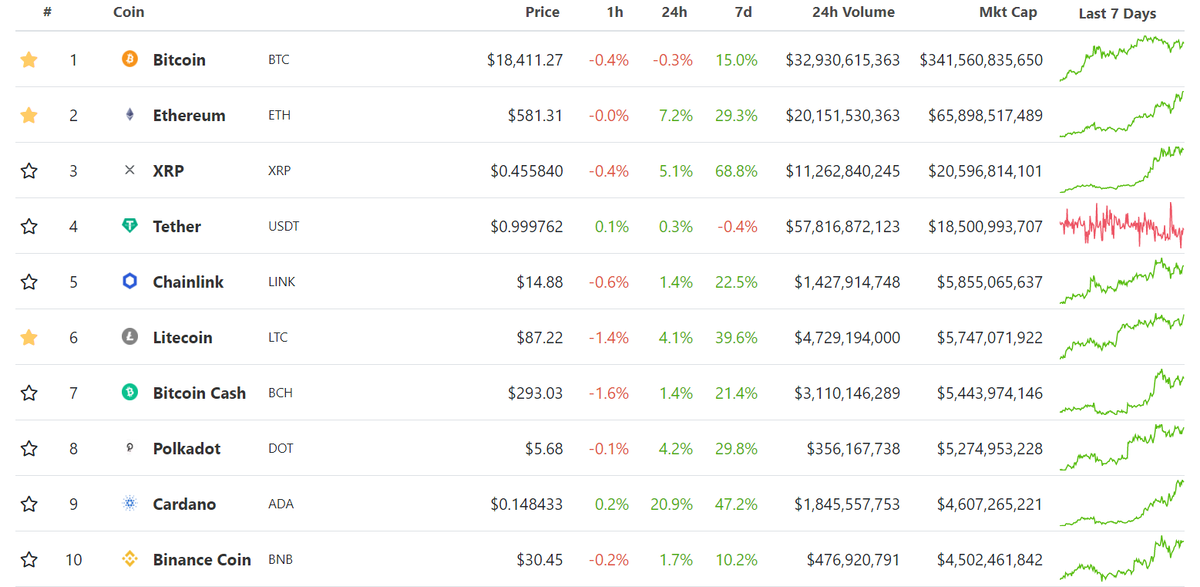
Task: Open the Bitcoin Cash coin page link
Action: pos(199,393)
